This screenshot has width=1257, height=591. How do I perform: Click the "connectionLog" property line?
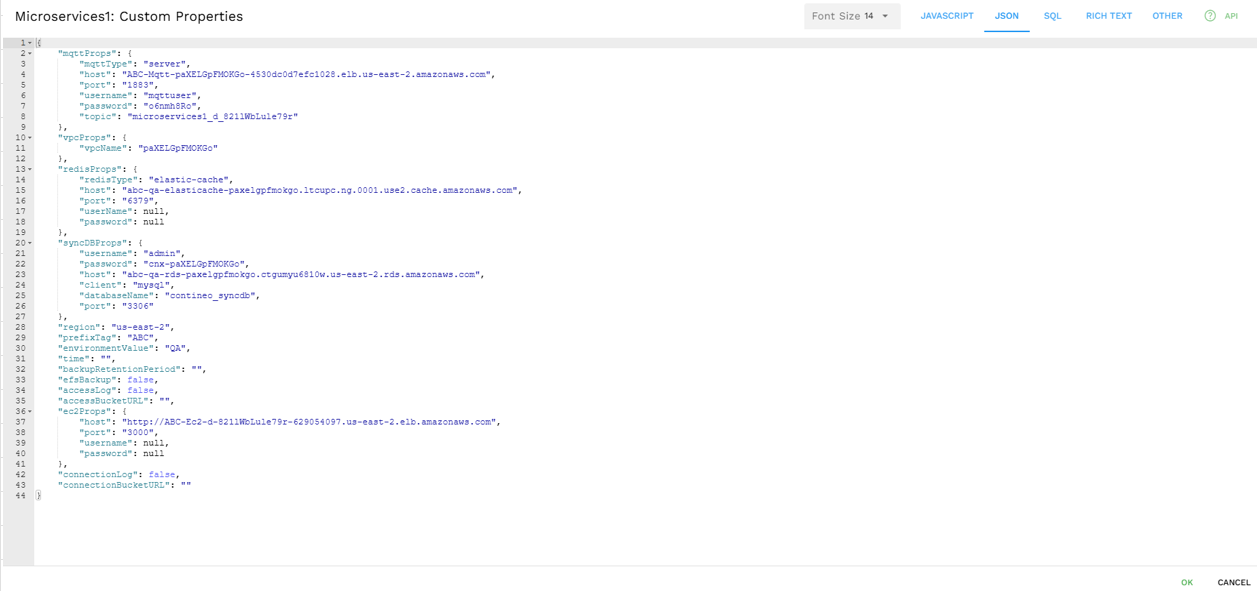click(118, 475)
